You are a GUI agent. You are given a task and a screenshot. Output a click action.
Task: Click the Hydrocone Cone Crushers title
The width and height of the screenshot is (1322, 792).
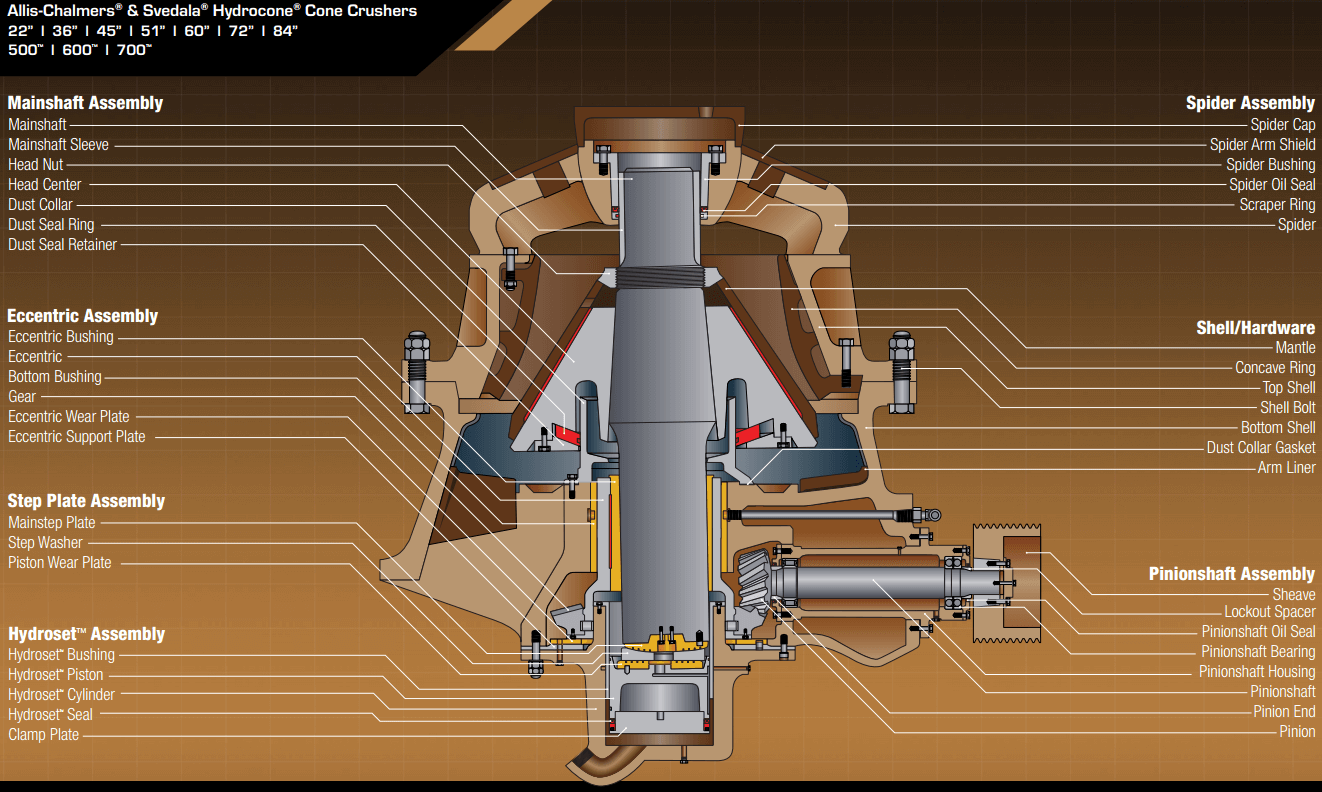[x=213, y=11]
